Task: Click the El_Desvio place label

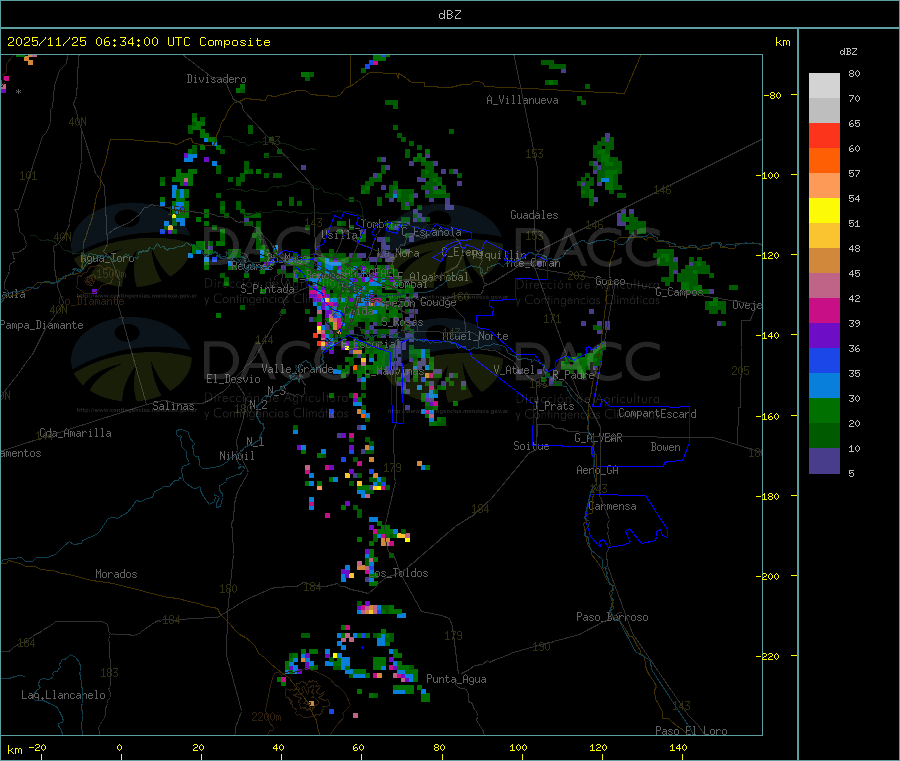Action: pyautogui.click(x=233, y=379)
